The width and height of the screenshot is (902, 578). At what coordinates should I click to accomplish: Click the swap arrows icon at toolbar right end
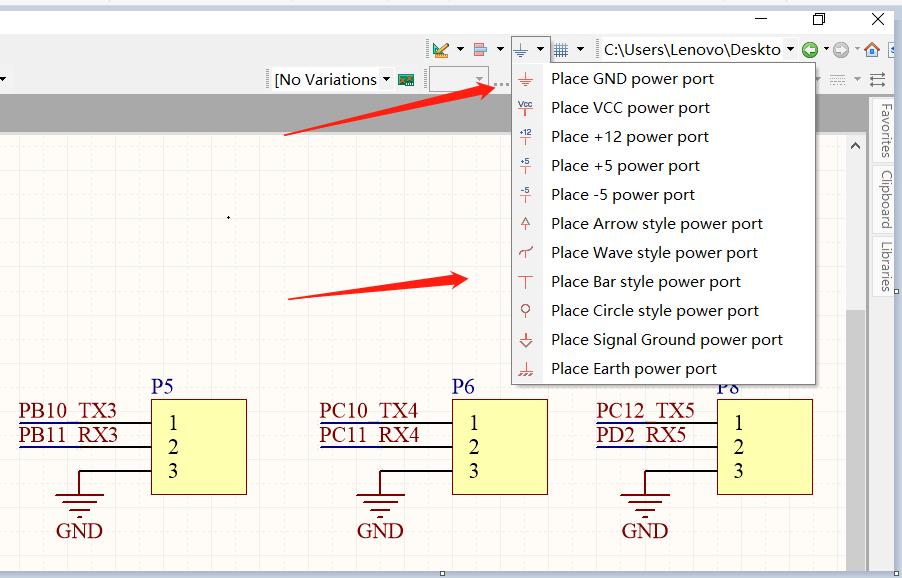(877, 79)
